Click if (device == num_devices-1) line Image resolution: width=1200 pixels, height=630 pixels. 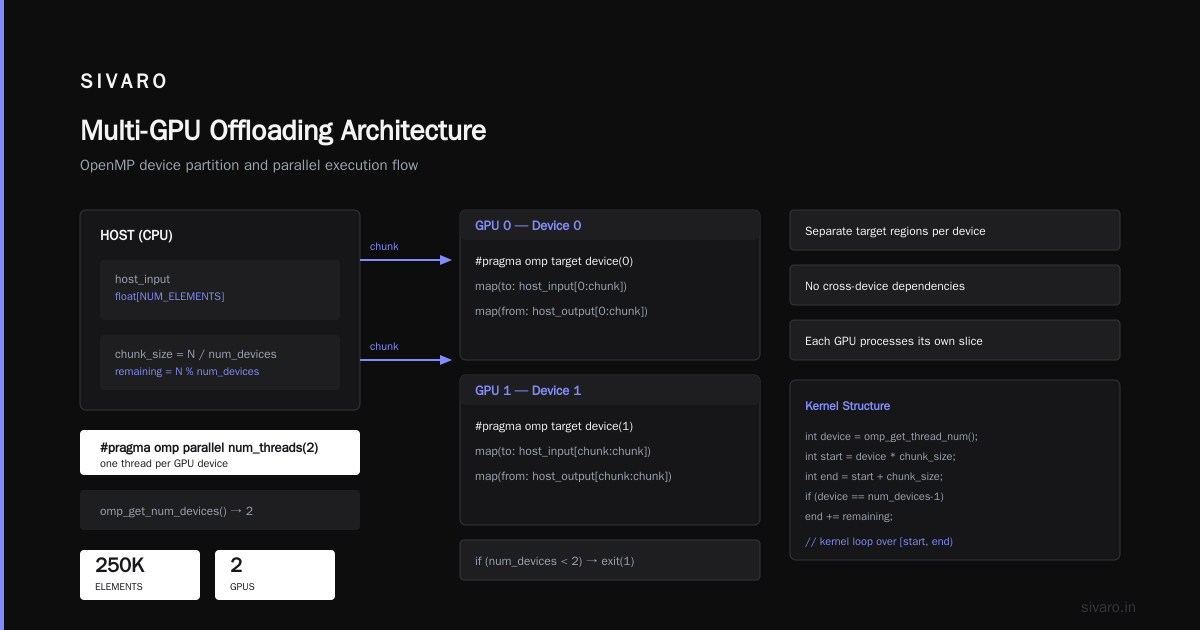874,496
